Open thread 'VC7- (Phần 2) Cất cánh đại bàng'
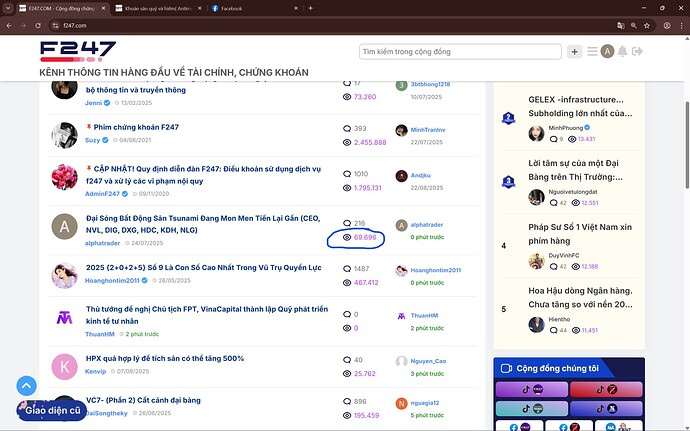The image size is (690, 431). 143,400
